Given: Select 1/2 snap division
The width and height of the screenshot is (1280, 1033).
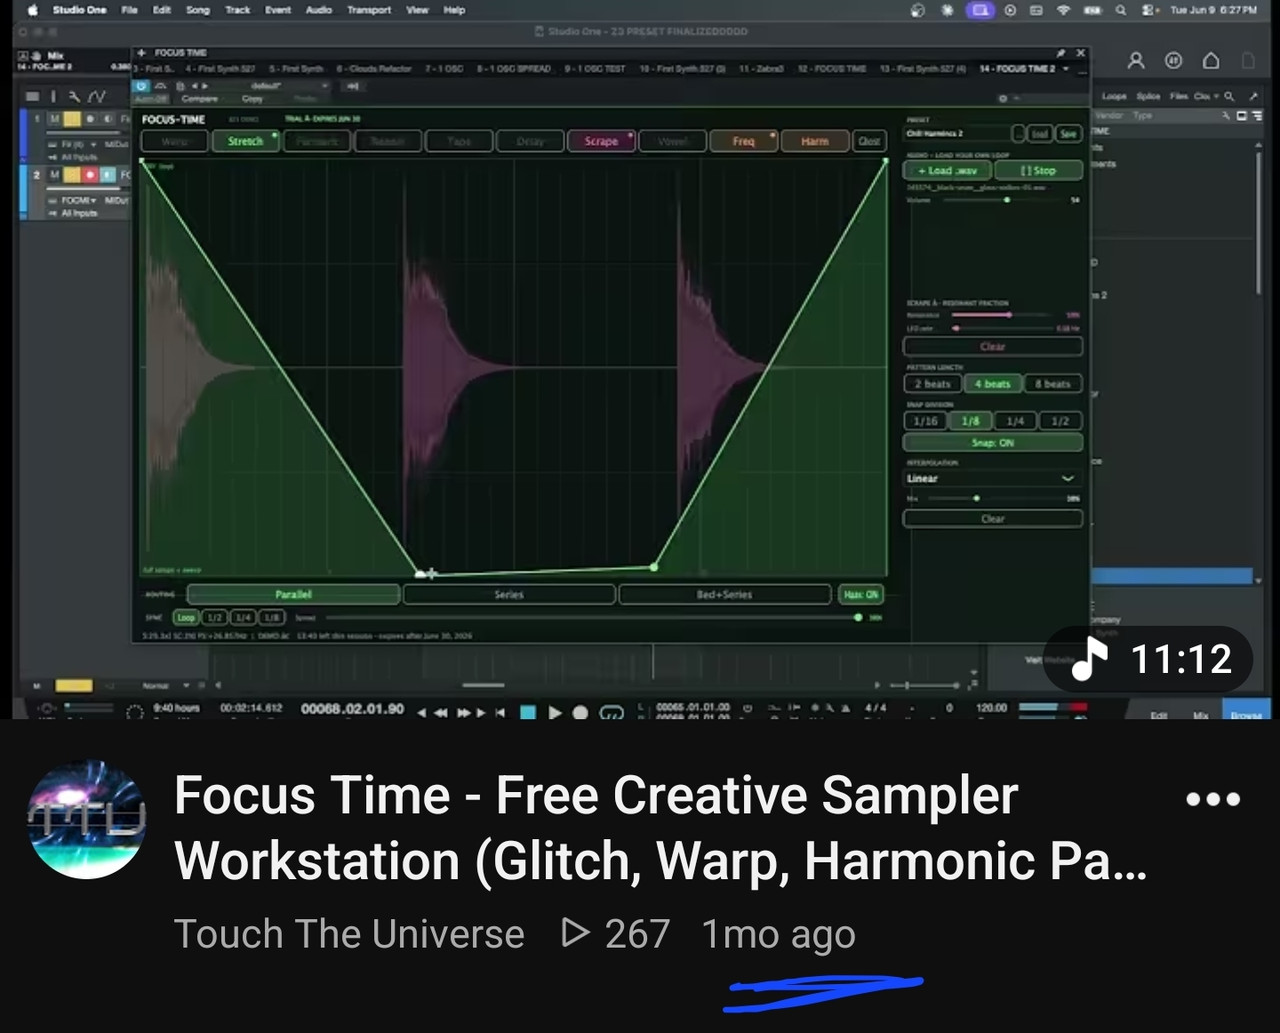Looking at the screenshot, I should 1060,421.
